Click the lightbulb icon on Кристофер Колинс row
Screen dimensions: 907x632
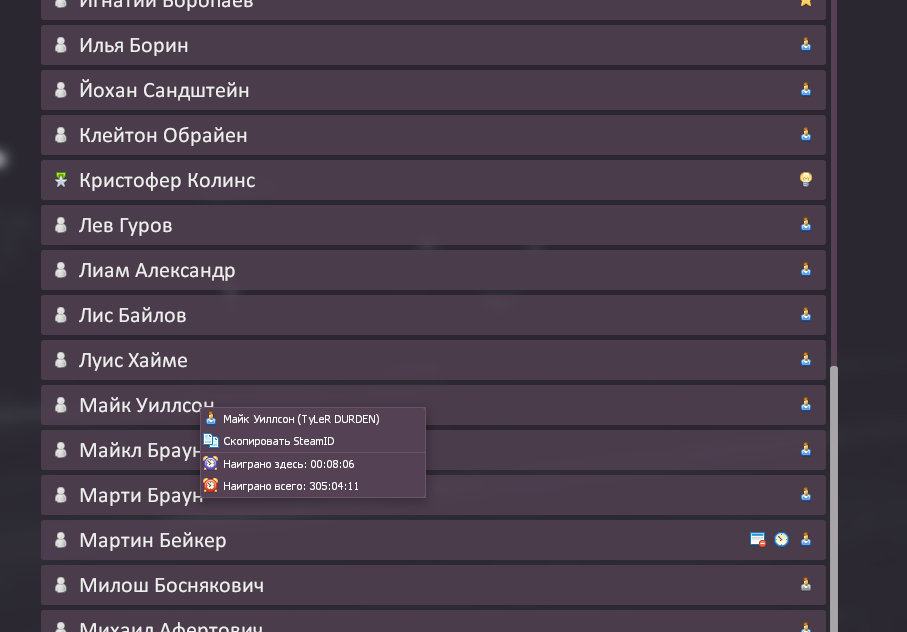tap(806, 179)
